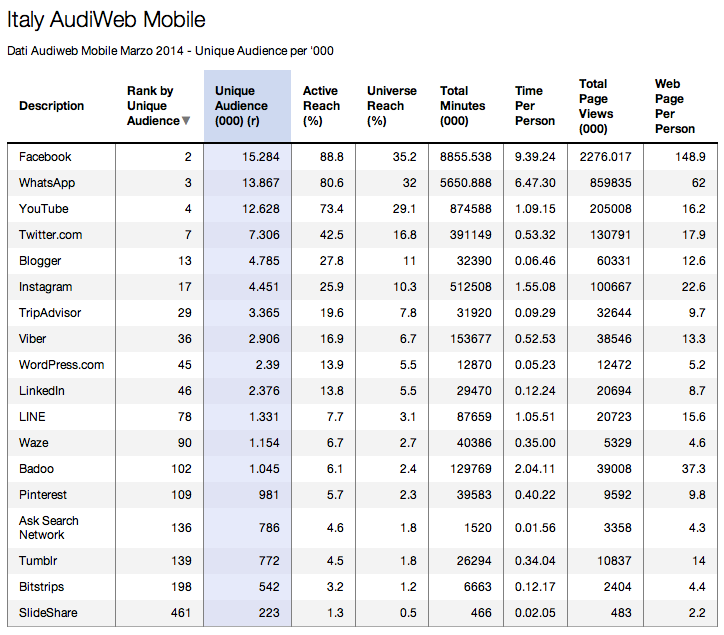Select the Bitstrips row label
This screenshot has width=724, height=635.
(x=41, y=587)
